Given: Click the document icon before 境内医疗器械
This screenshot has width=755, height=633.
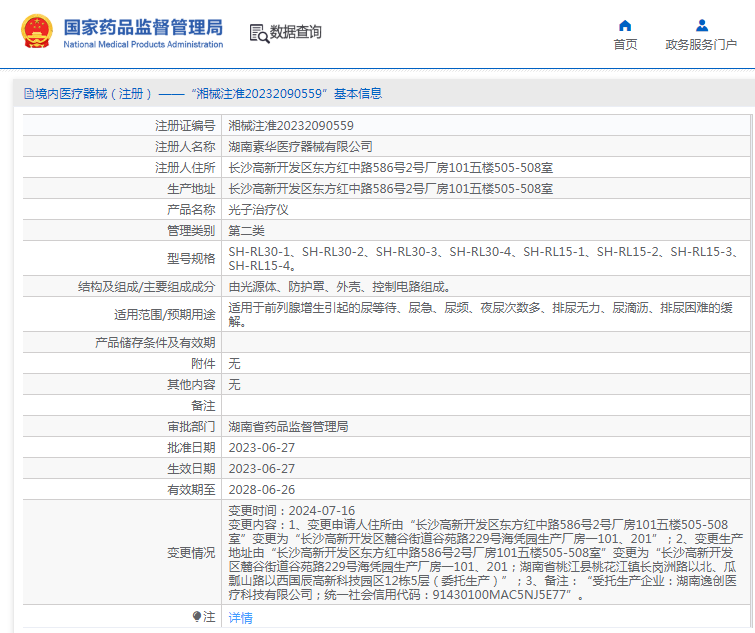Looking at the screenshot, I should [x=28, y=93].
